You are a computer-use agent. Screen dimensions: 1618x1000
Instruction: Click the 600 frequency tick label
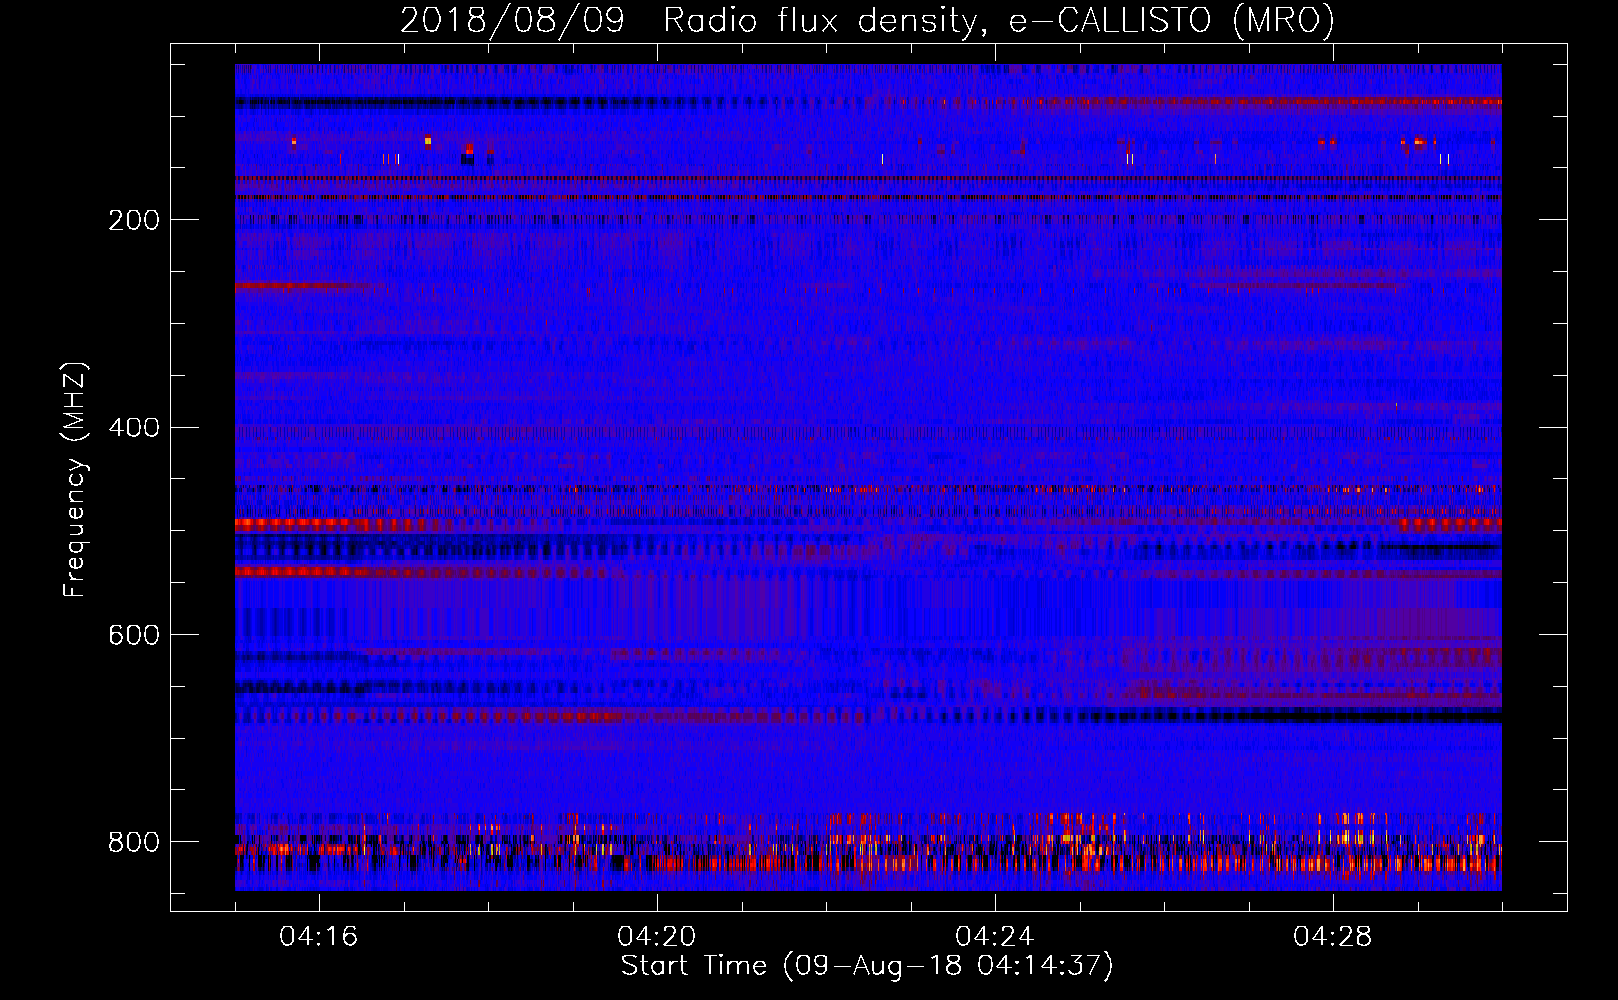(134, 636)
